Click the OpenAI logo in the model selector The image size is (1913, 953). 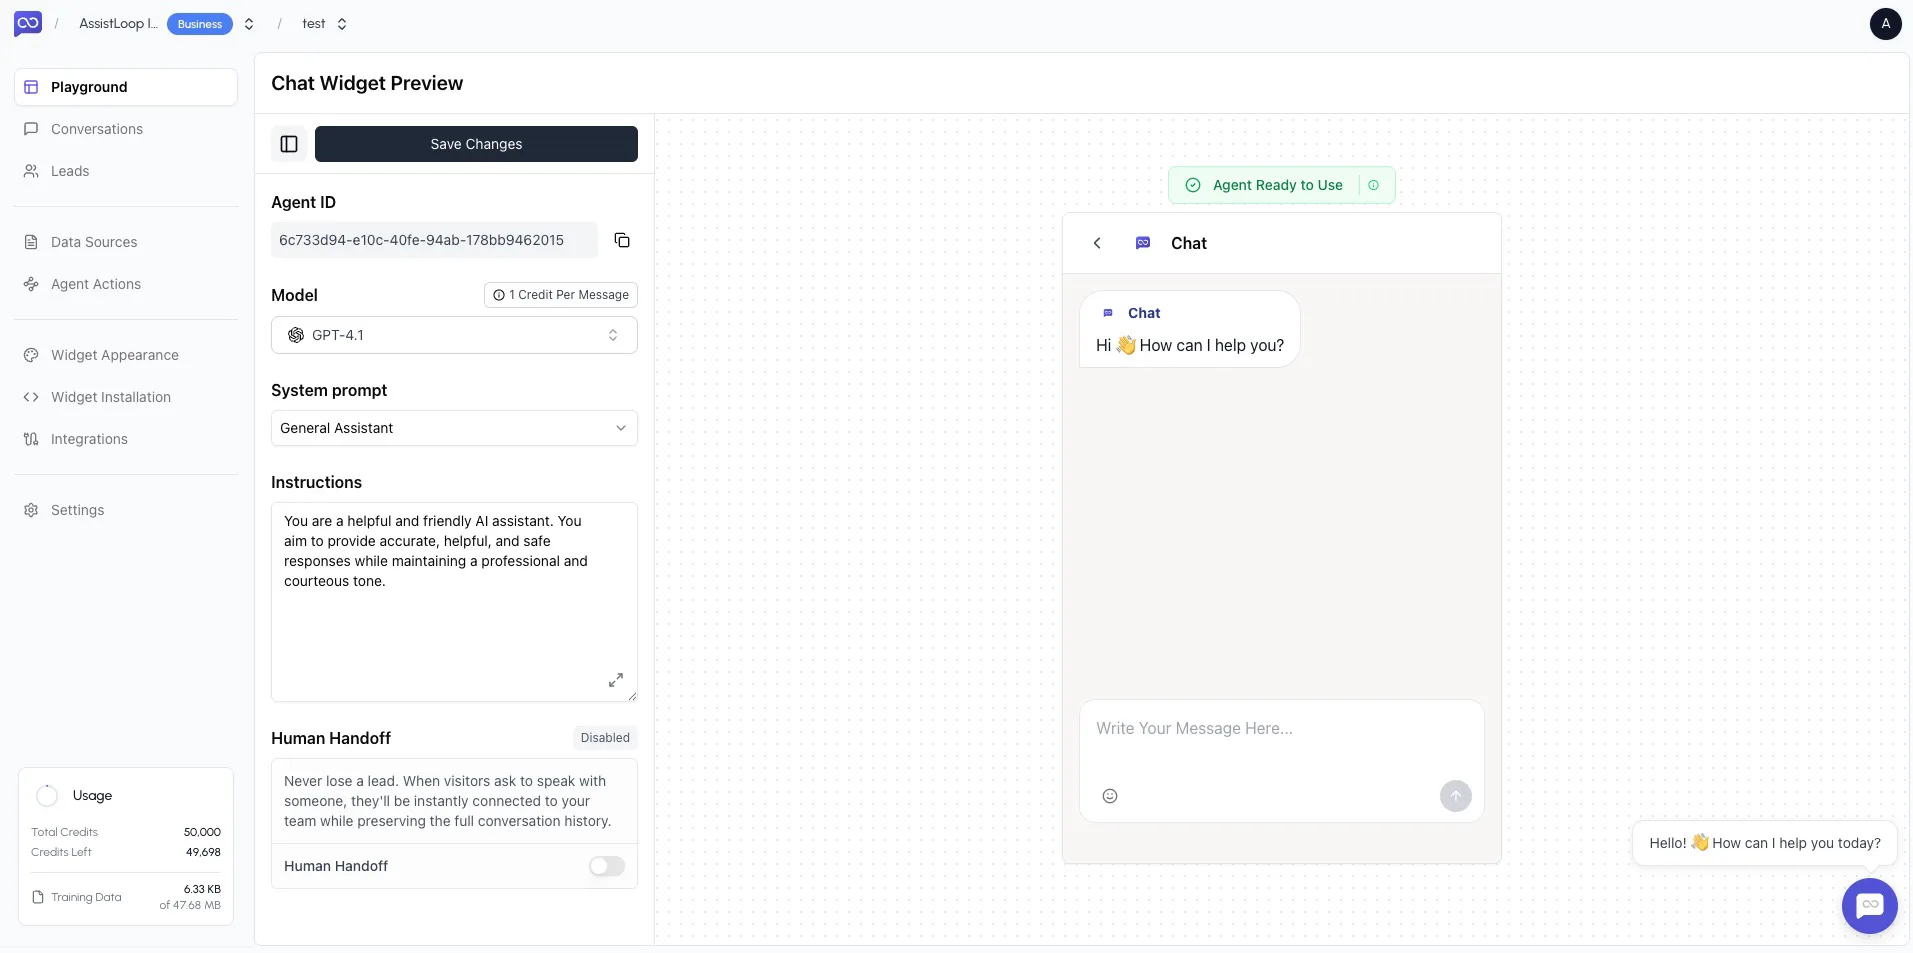(x=296, y=335)
